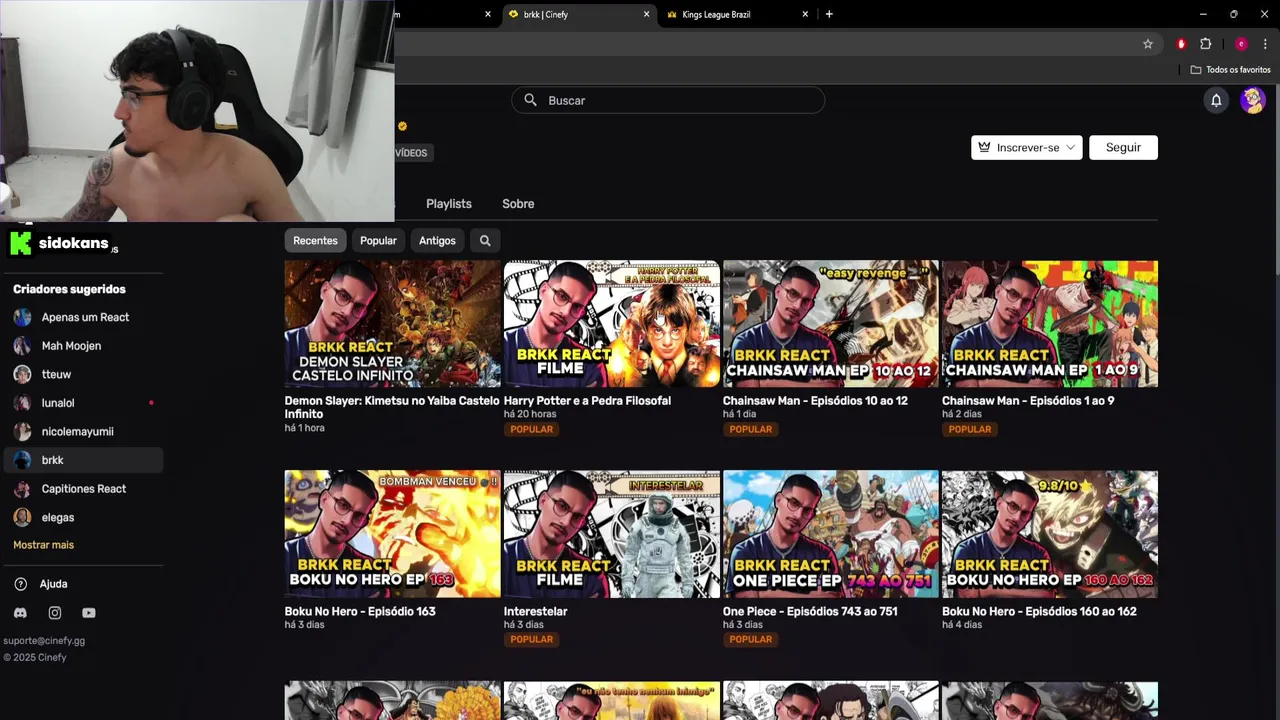Open the notifications bell icon

click(x=1216, y=100)
